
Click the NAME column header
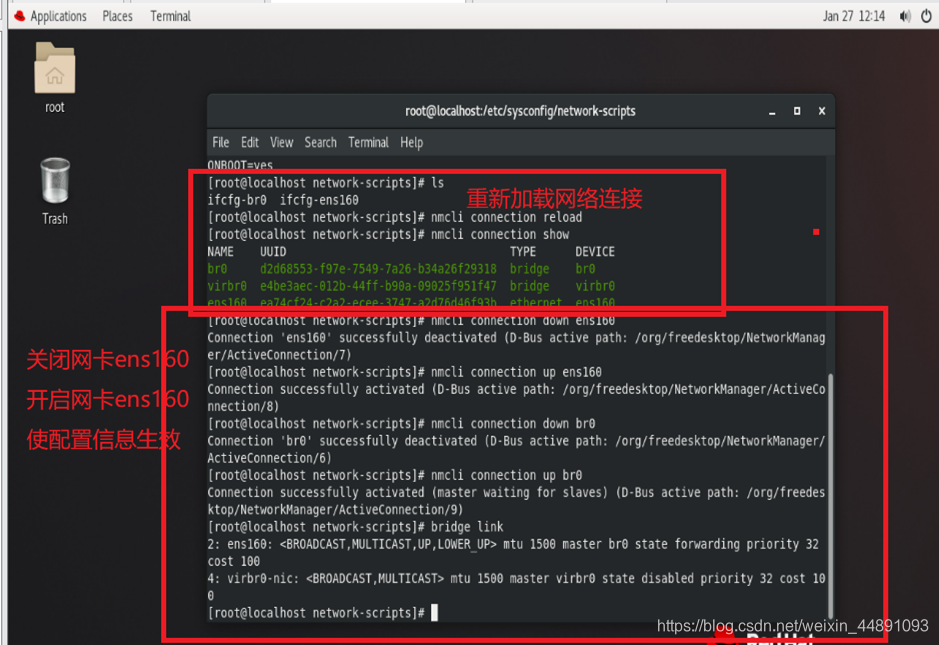tap(220, 252)
